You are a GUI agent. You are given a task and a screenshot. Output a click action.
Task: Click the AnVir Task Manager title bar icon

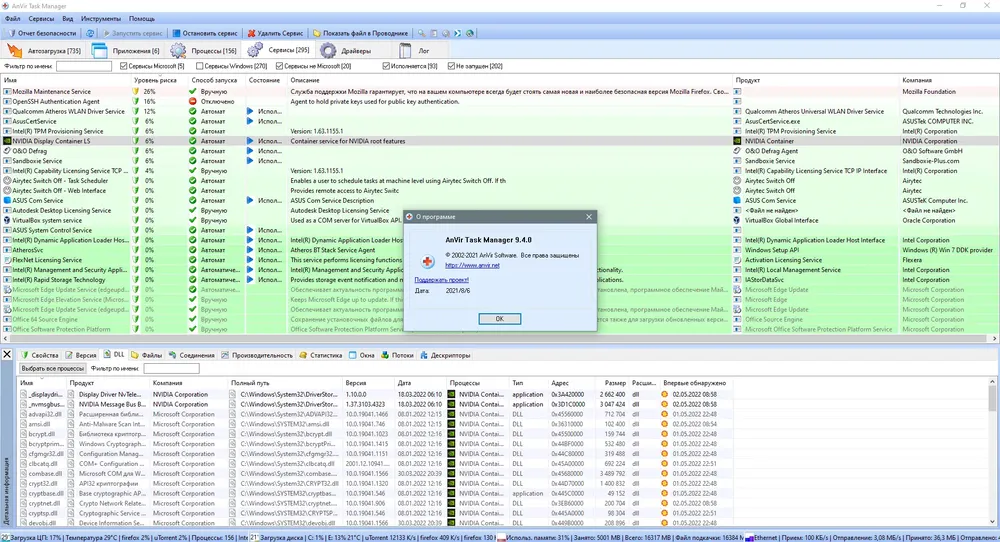(6, 6)
